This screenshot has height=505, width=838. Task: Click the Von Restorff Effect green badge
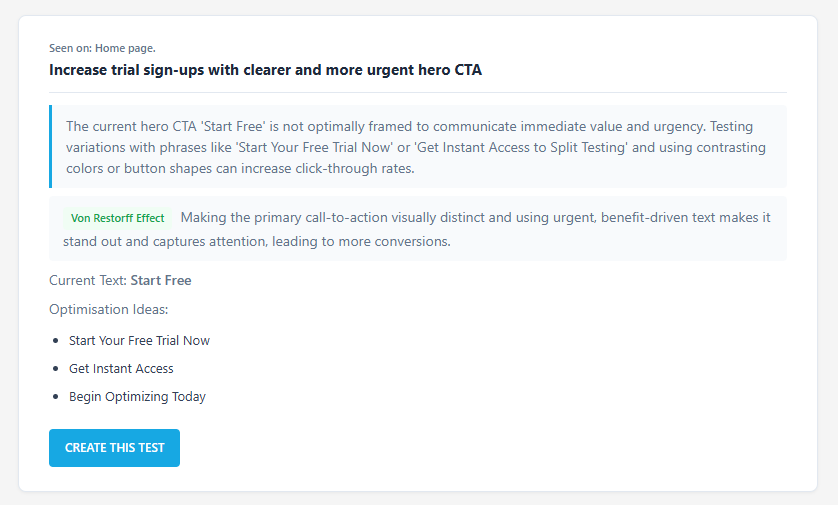(x=118, y=218)
